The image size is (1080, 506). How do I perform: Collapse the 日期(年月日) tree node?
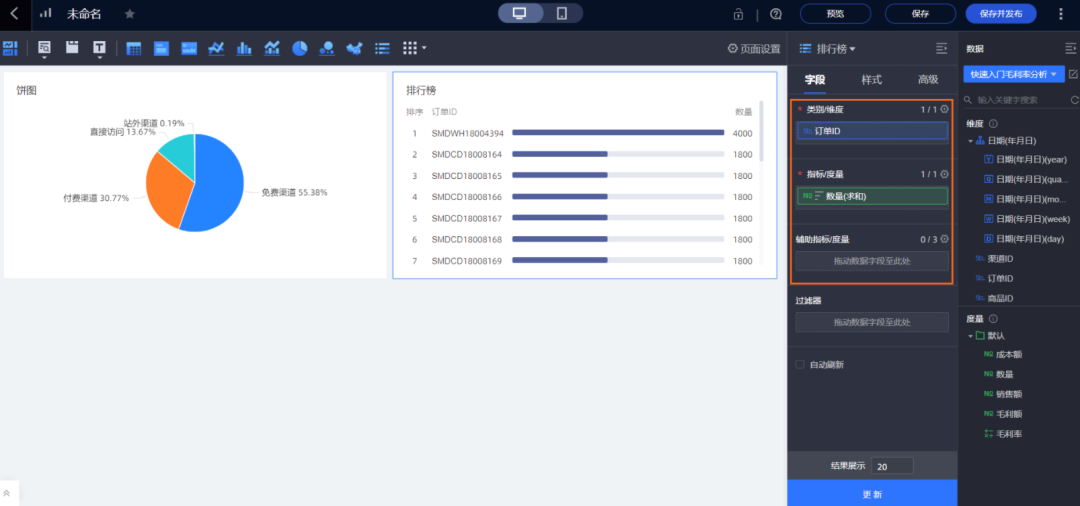(x=970, y=141)
